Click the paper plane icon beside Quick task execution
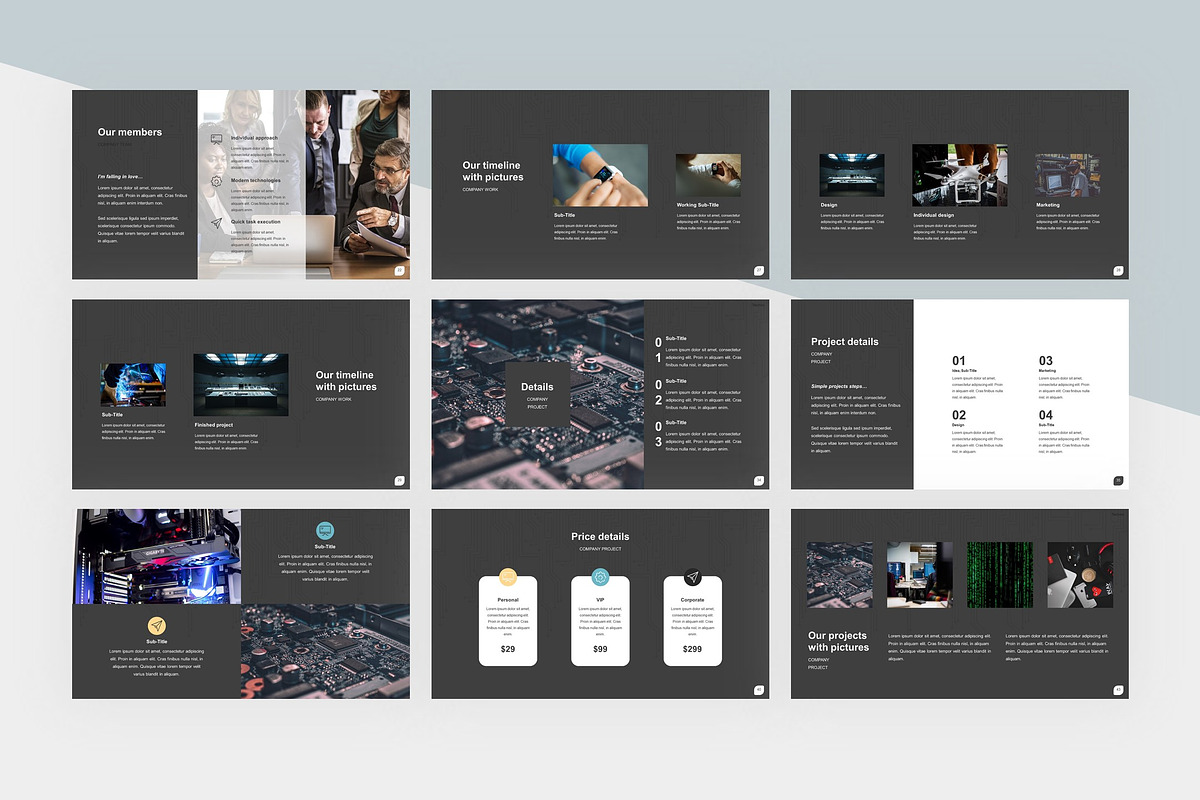This screenshot has height=800, width=1200. click(216, 224)
